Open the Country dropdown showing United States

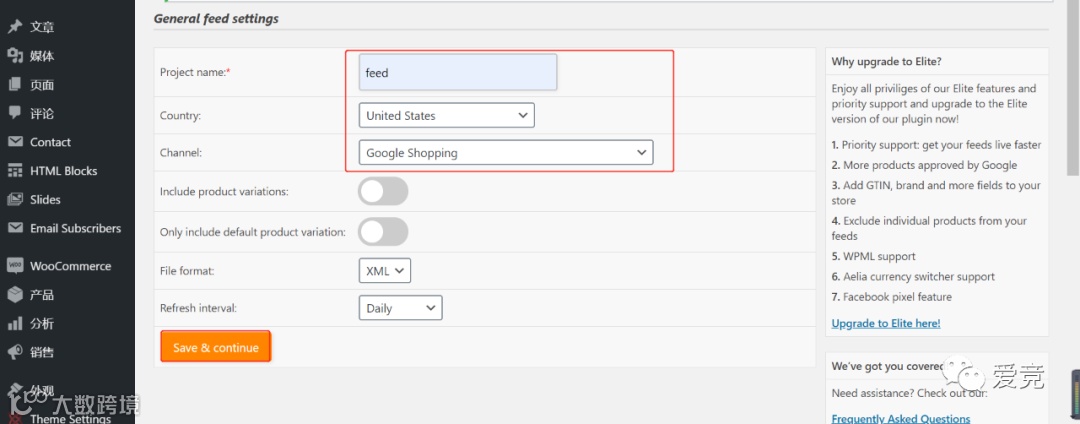click(x=446, y=116)
